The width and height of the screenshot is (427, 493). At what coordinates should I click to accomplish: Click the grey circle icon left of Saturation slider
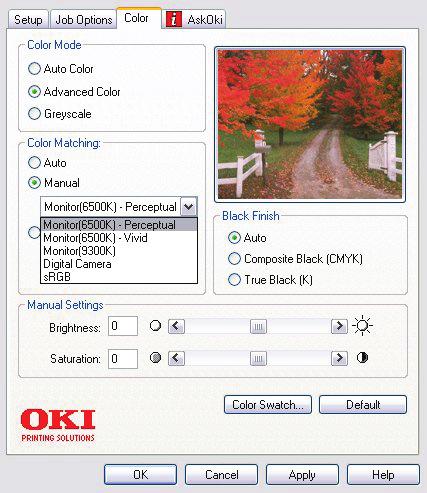coord(155,358)
